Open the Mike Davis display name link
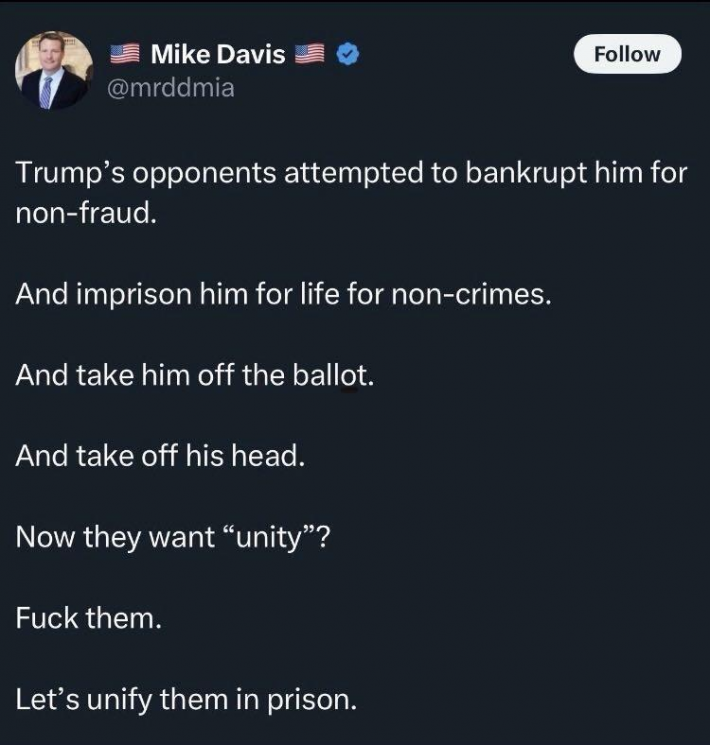The width and height of the screenshot is (710, 745). pos(217,55)
